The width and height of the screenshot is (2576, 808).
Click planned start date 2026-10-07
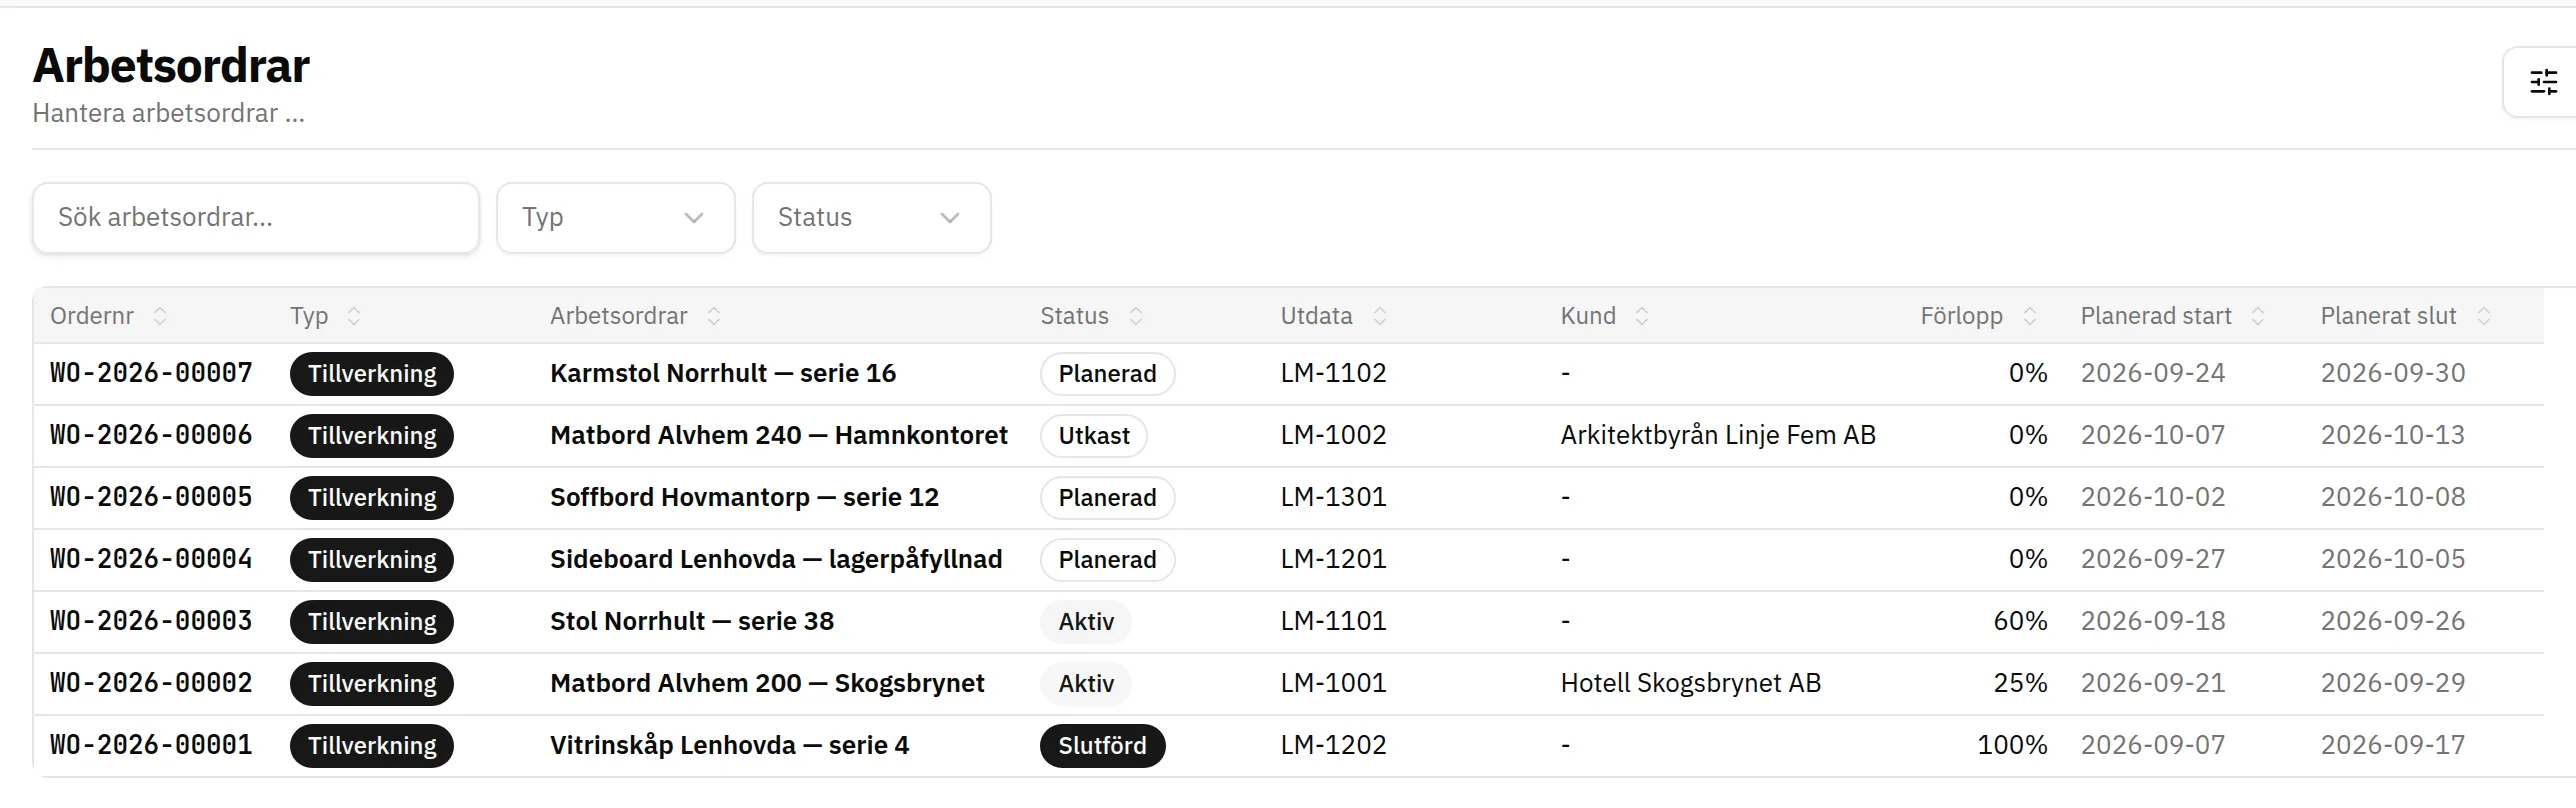[2153, 435]
